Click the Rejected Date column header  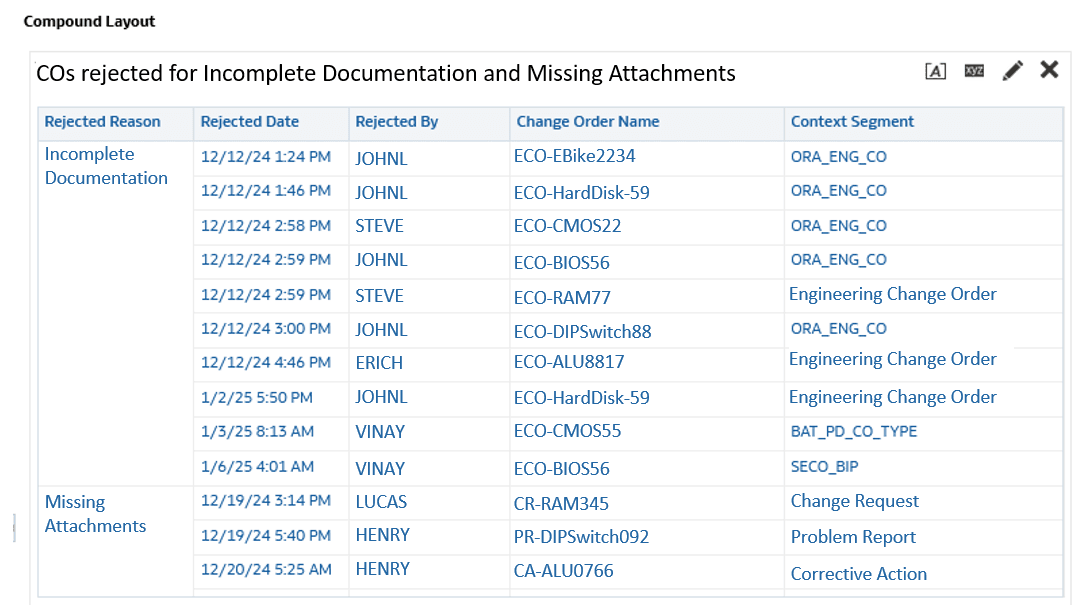coord(249,122)
